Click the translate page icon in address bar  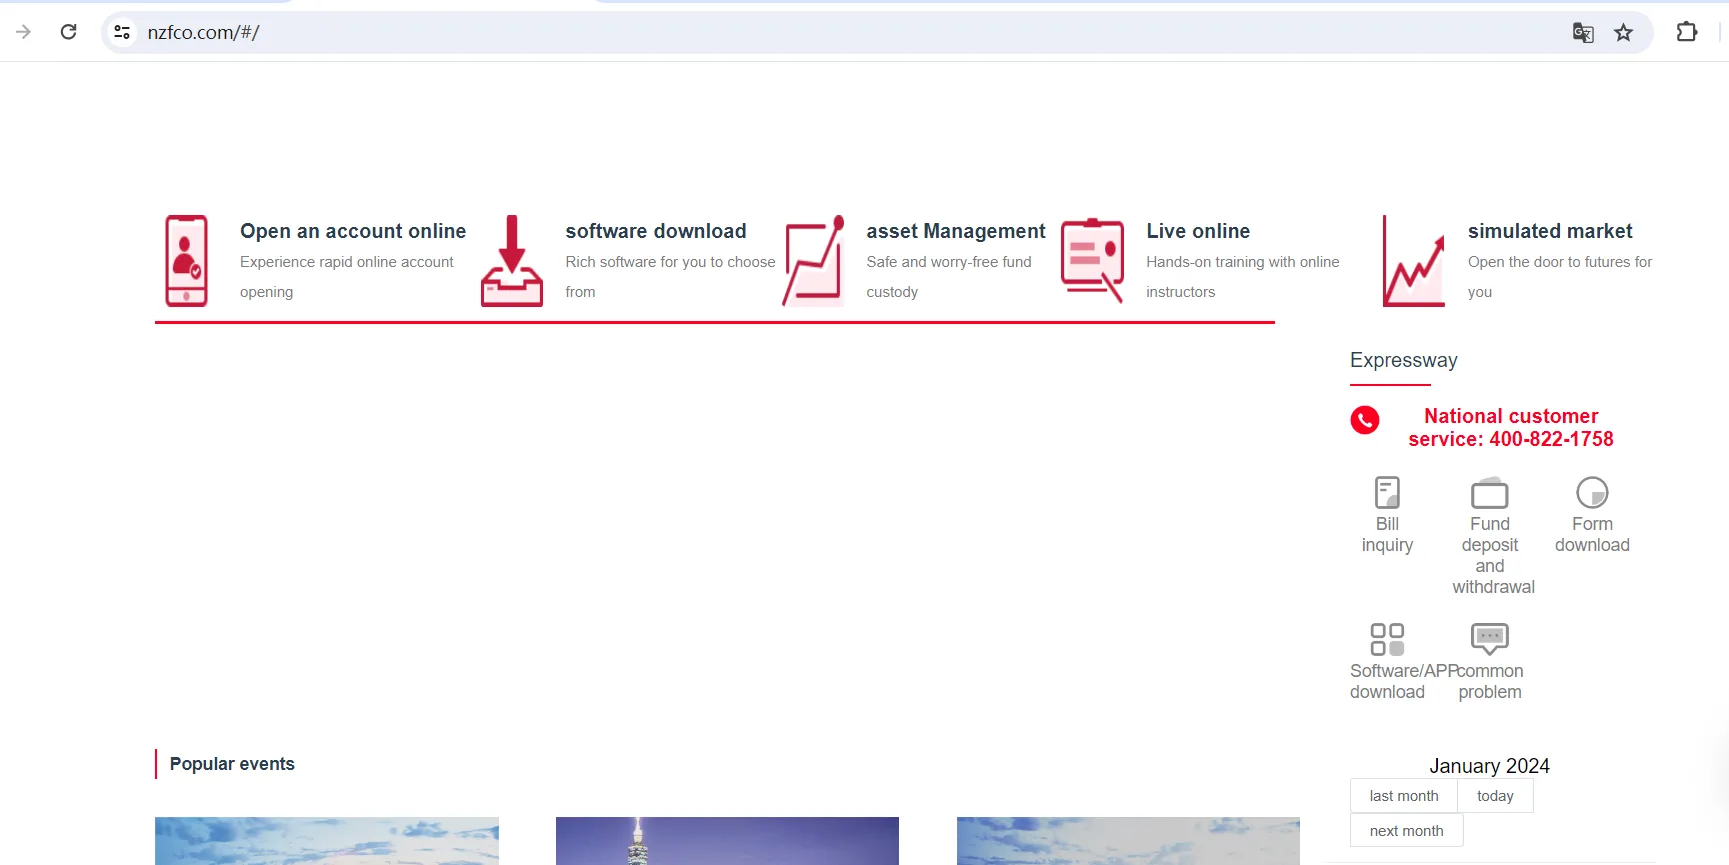1583,33
